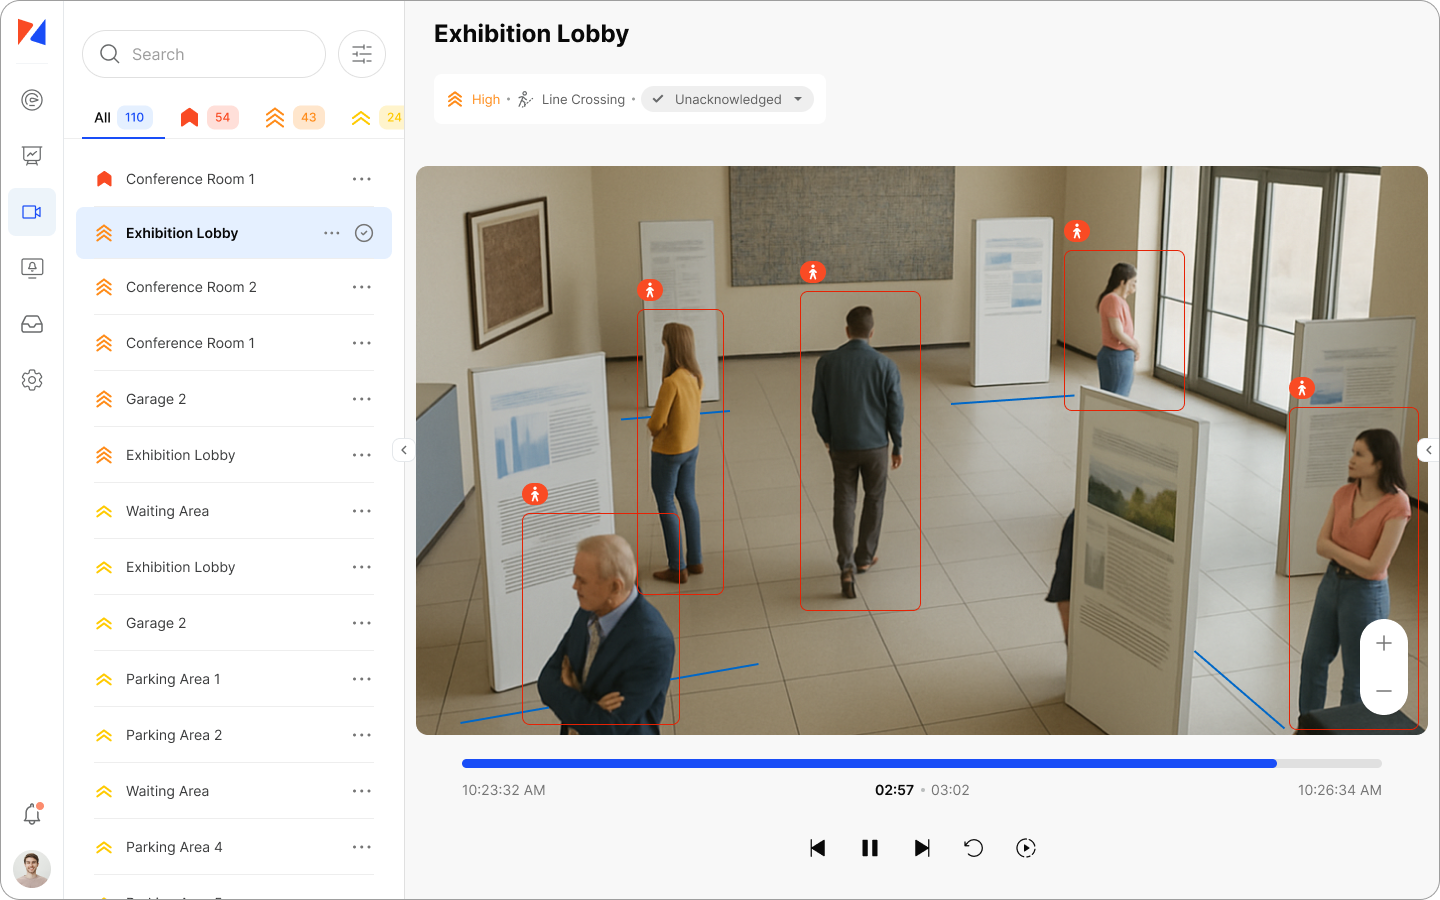Pause the video playback

coord(870,848)
